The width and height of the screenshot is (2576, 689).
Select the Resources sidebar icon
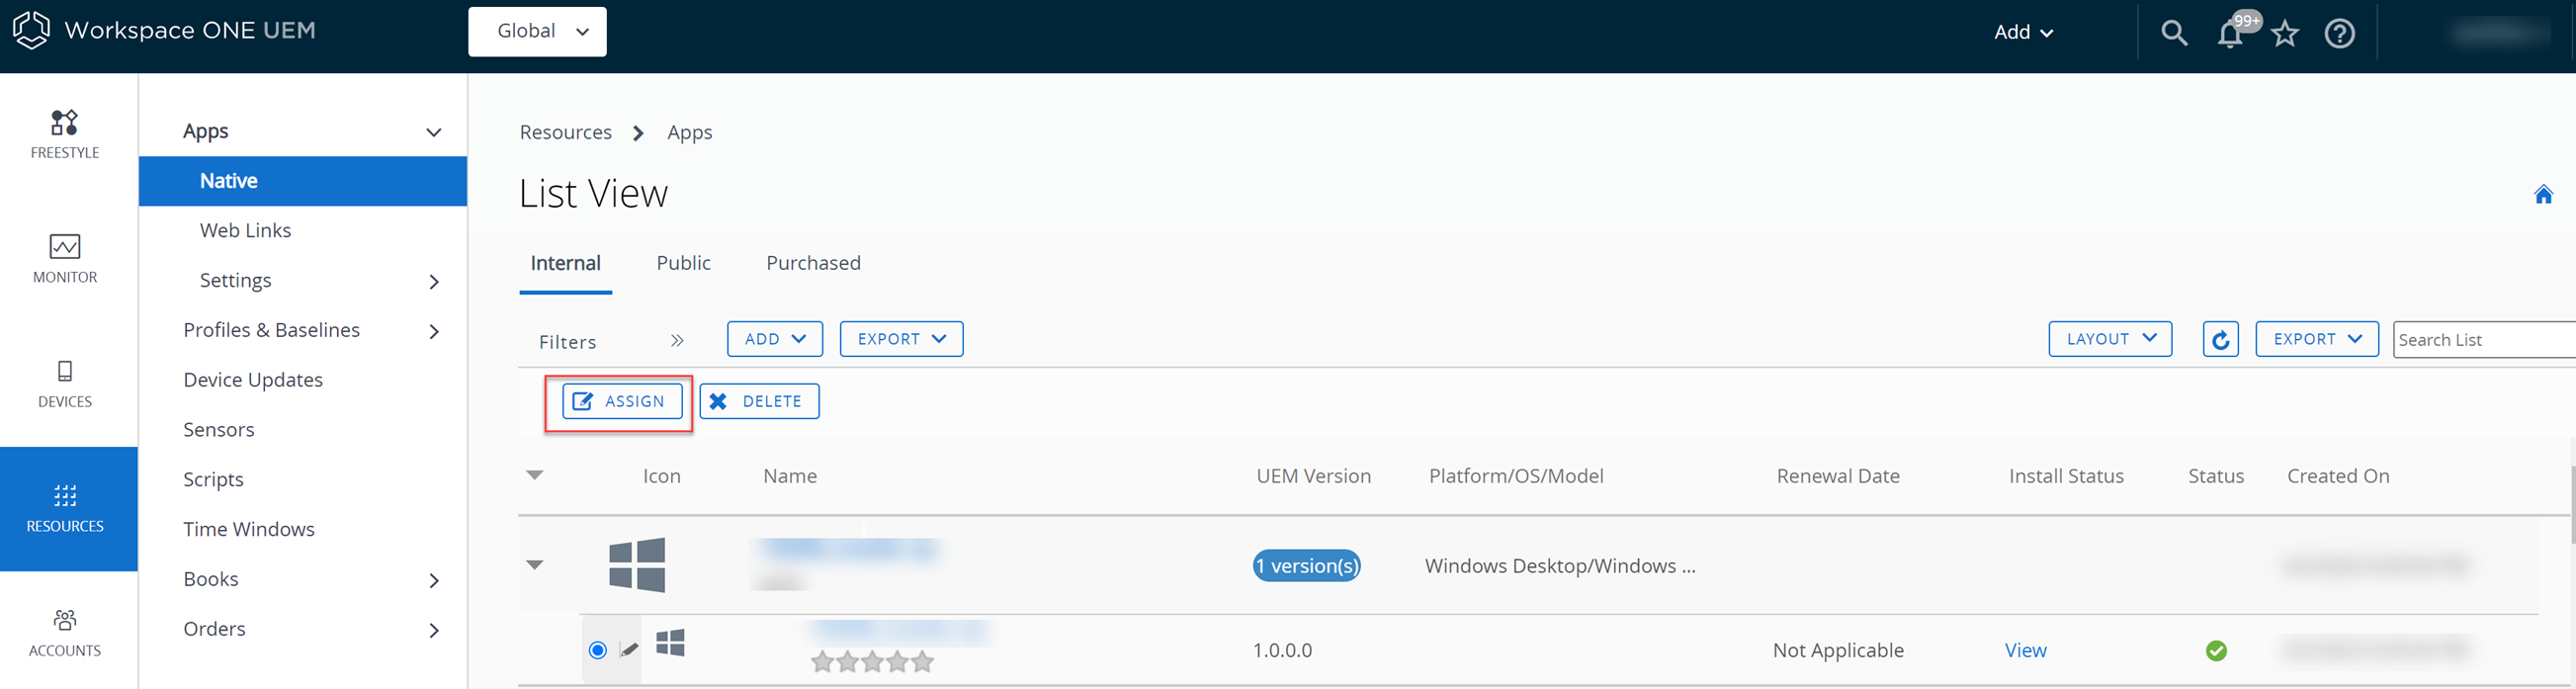pyautogui.click(x=65, y=496)
